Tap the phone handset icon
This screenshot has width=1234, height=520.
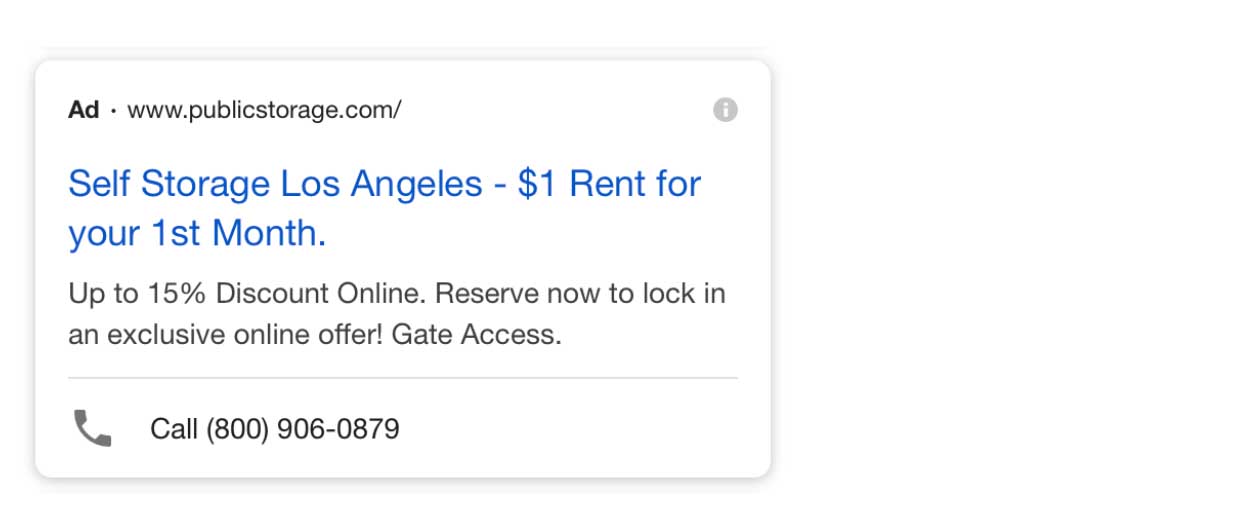(93, 429)
